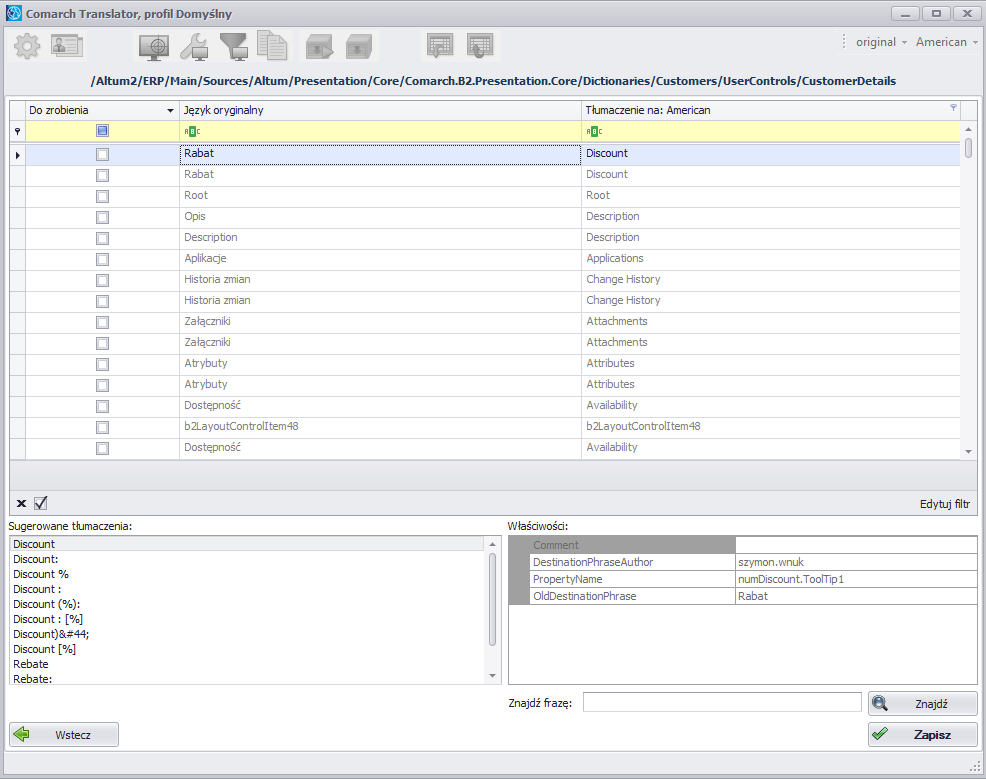
Task: Click the table undo toolbar icon
Action: pyautogui.click(x=440, y=46)
